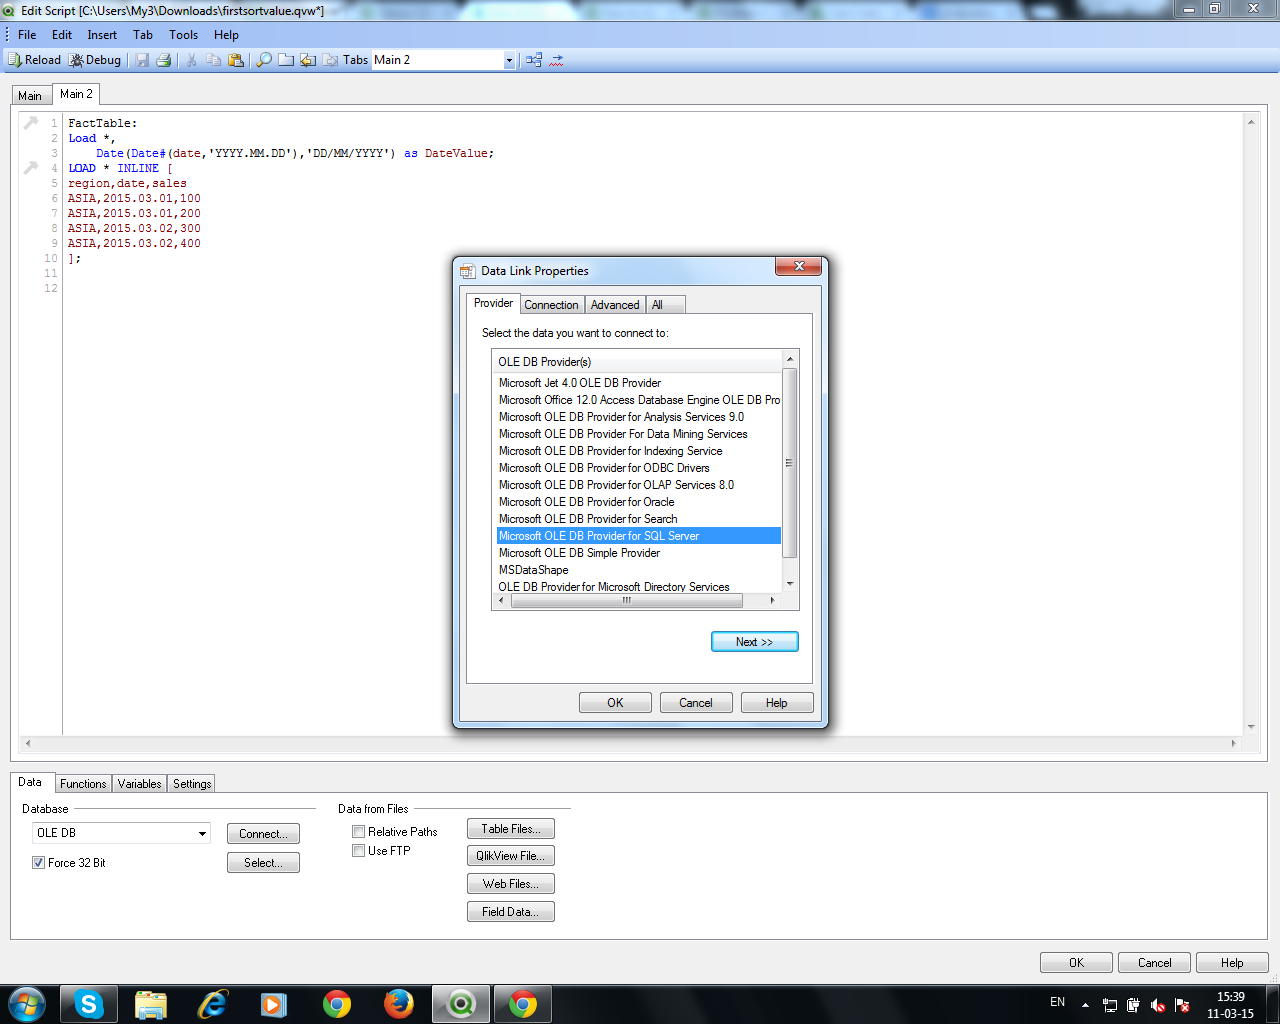Screen dimensions: 1280x1024
Task: Enable the Relative Paths checkbox
Action: point(358,832)
